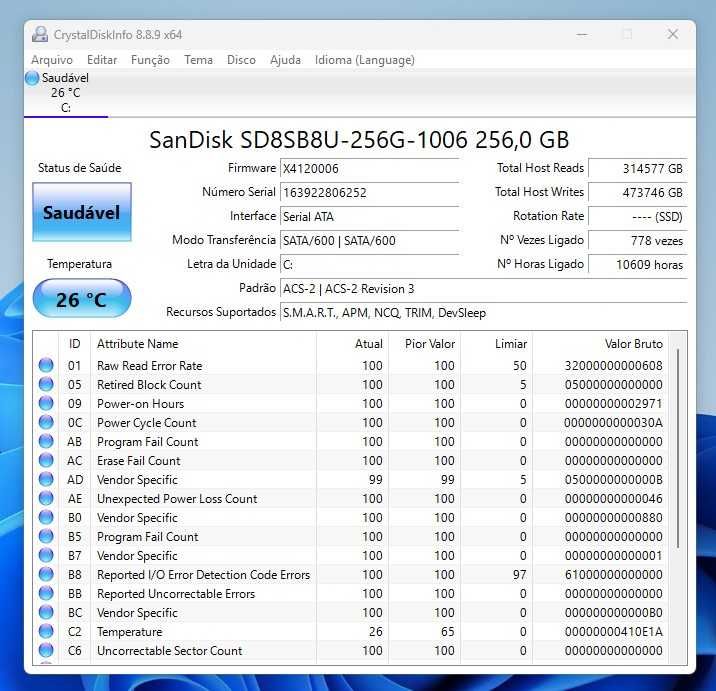Image resolution: width=716 pixels, height=691 pixels.
Task: Click the status orb for Power Cycle Count
Action: pyautogui.click(x=46, y=422)
